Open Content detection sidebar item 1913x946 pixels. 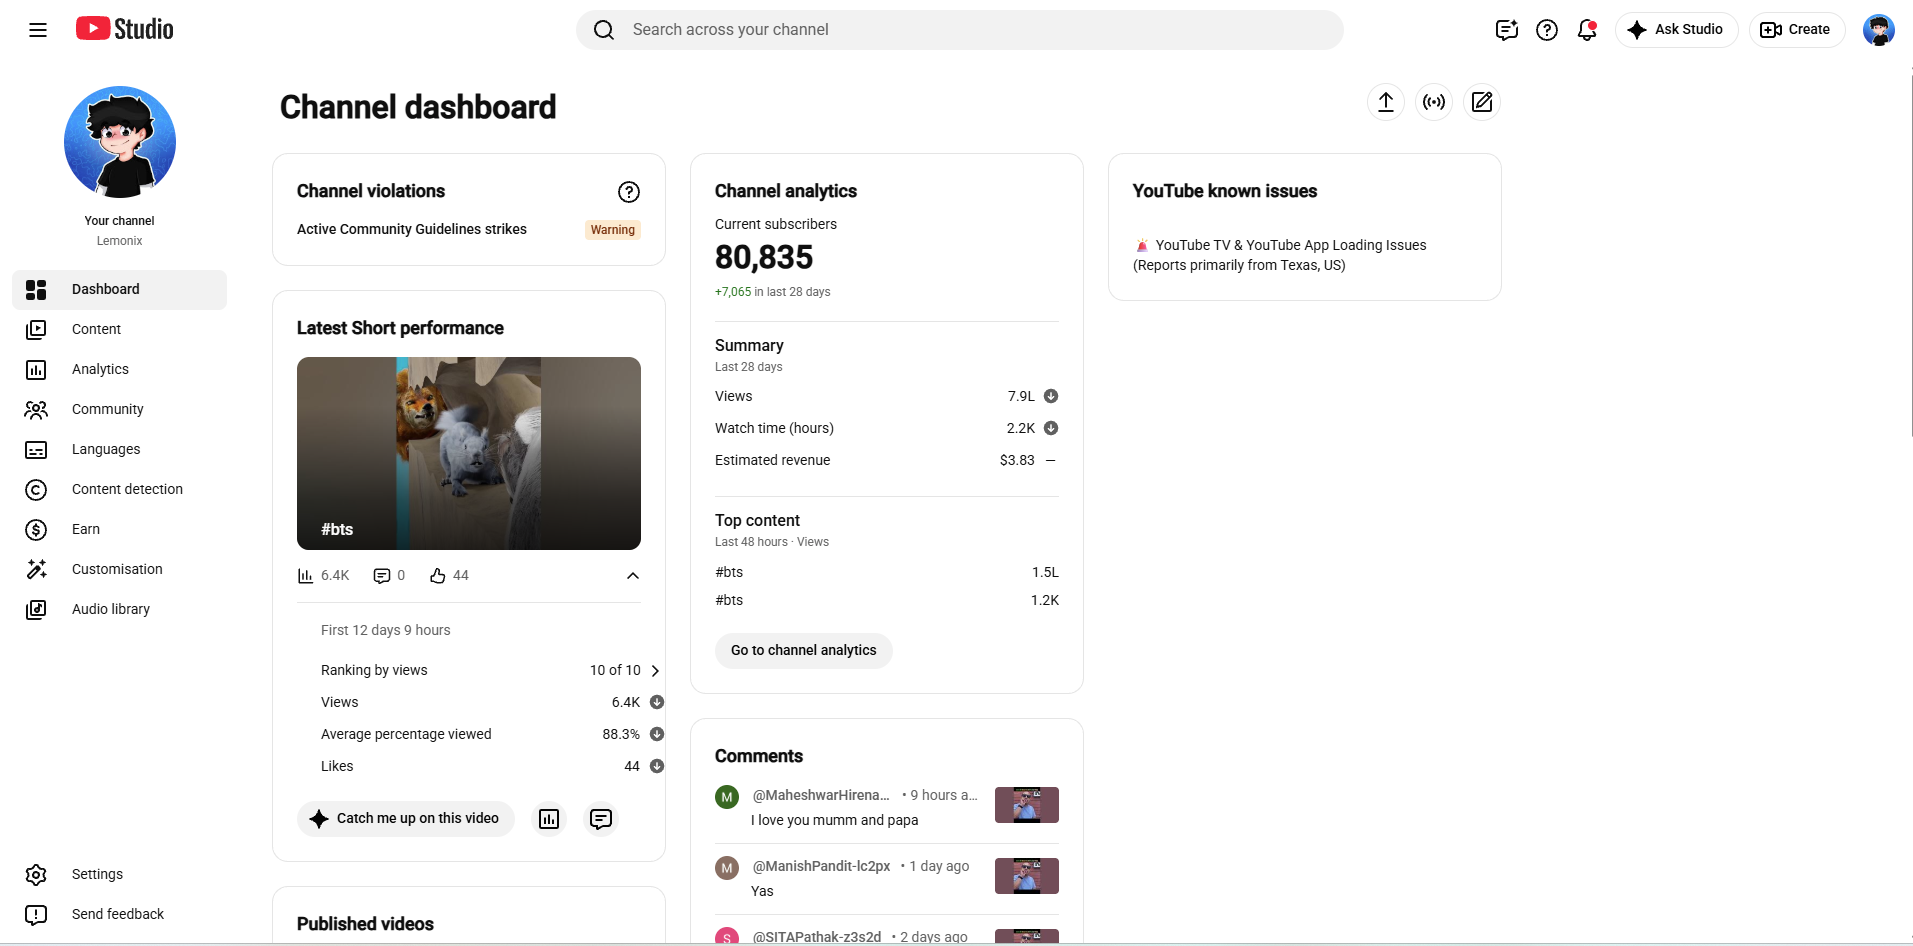pyautogui.click(x=120, y=489)
